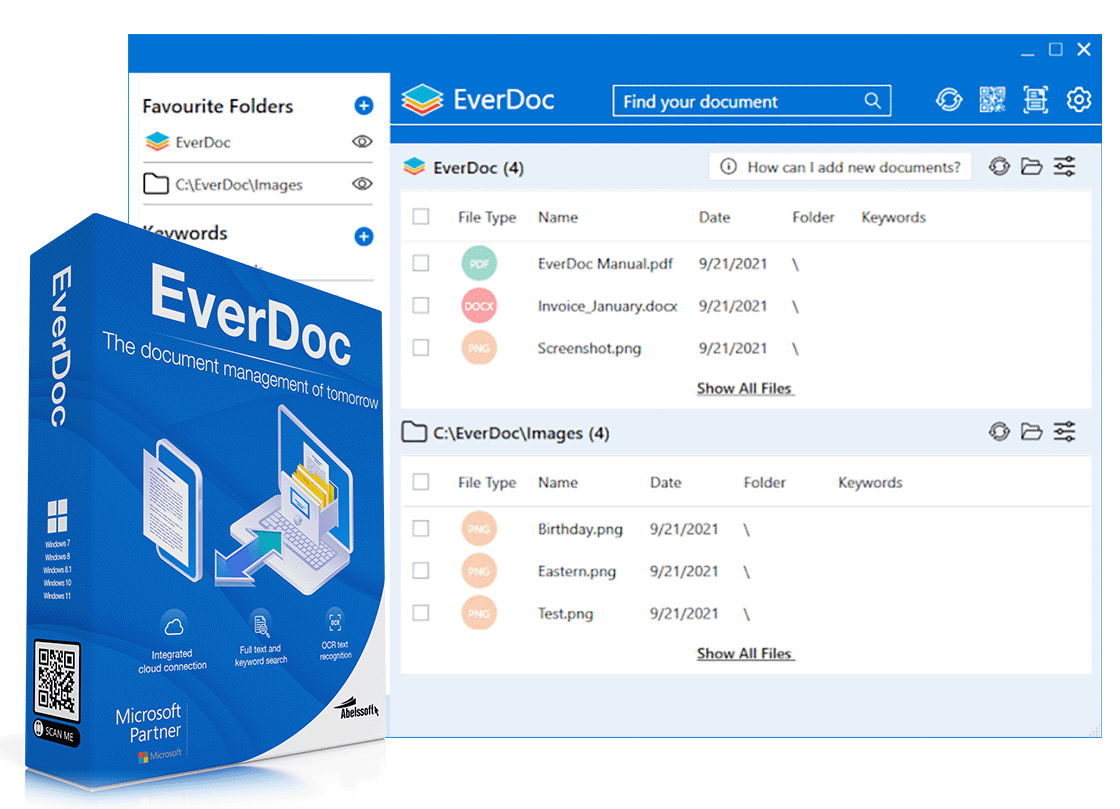Click the EverDoc (4) section title

tap(478, 168)
